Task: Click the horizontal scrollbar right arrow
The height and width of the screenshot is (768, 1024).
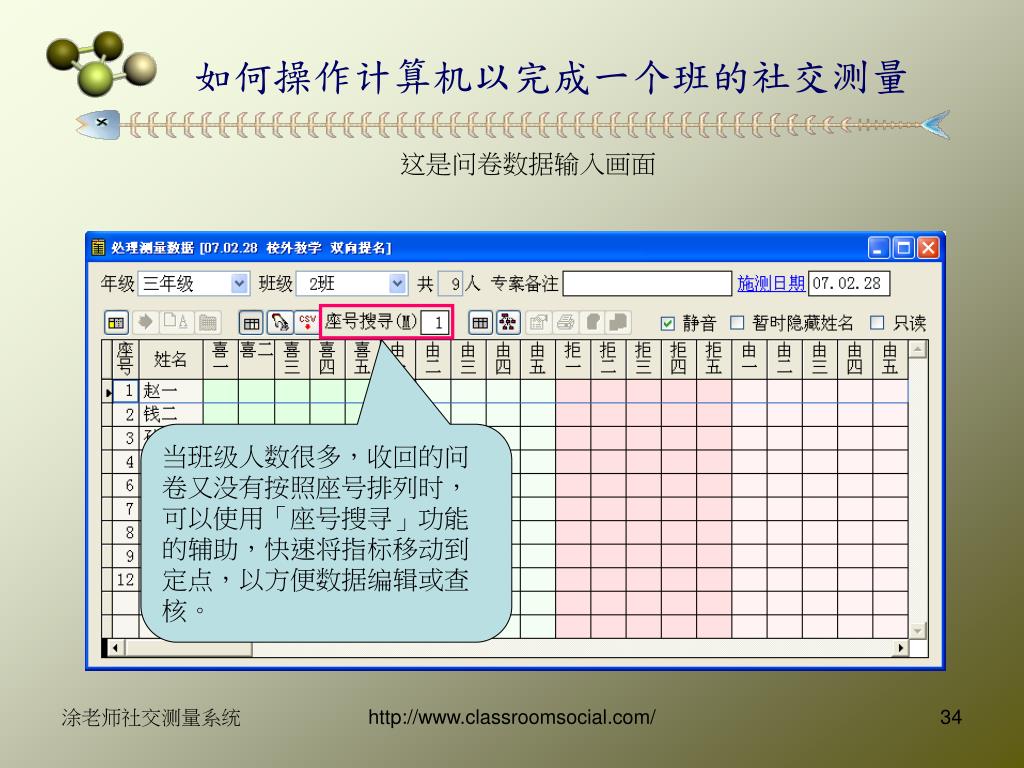Action: tap(901, 648)
